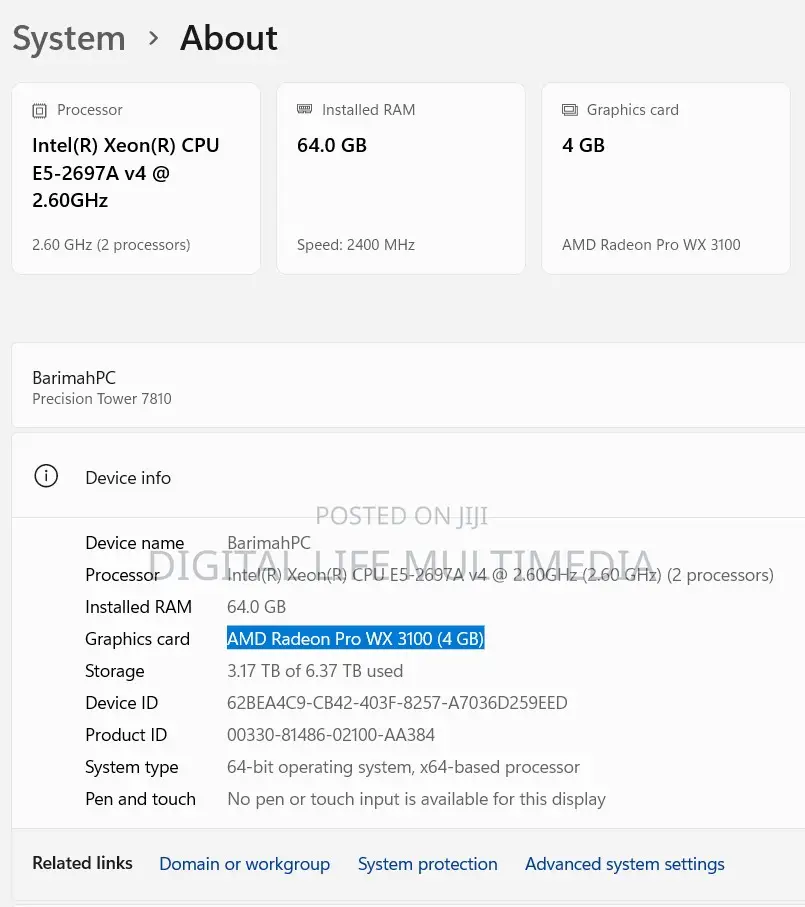Open the Advanced system settings link
Image resolution: width=805 pixels, height=907 pixels.
pos(625,864)
